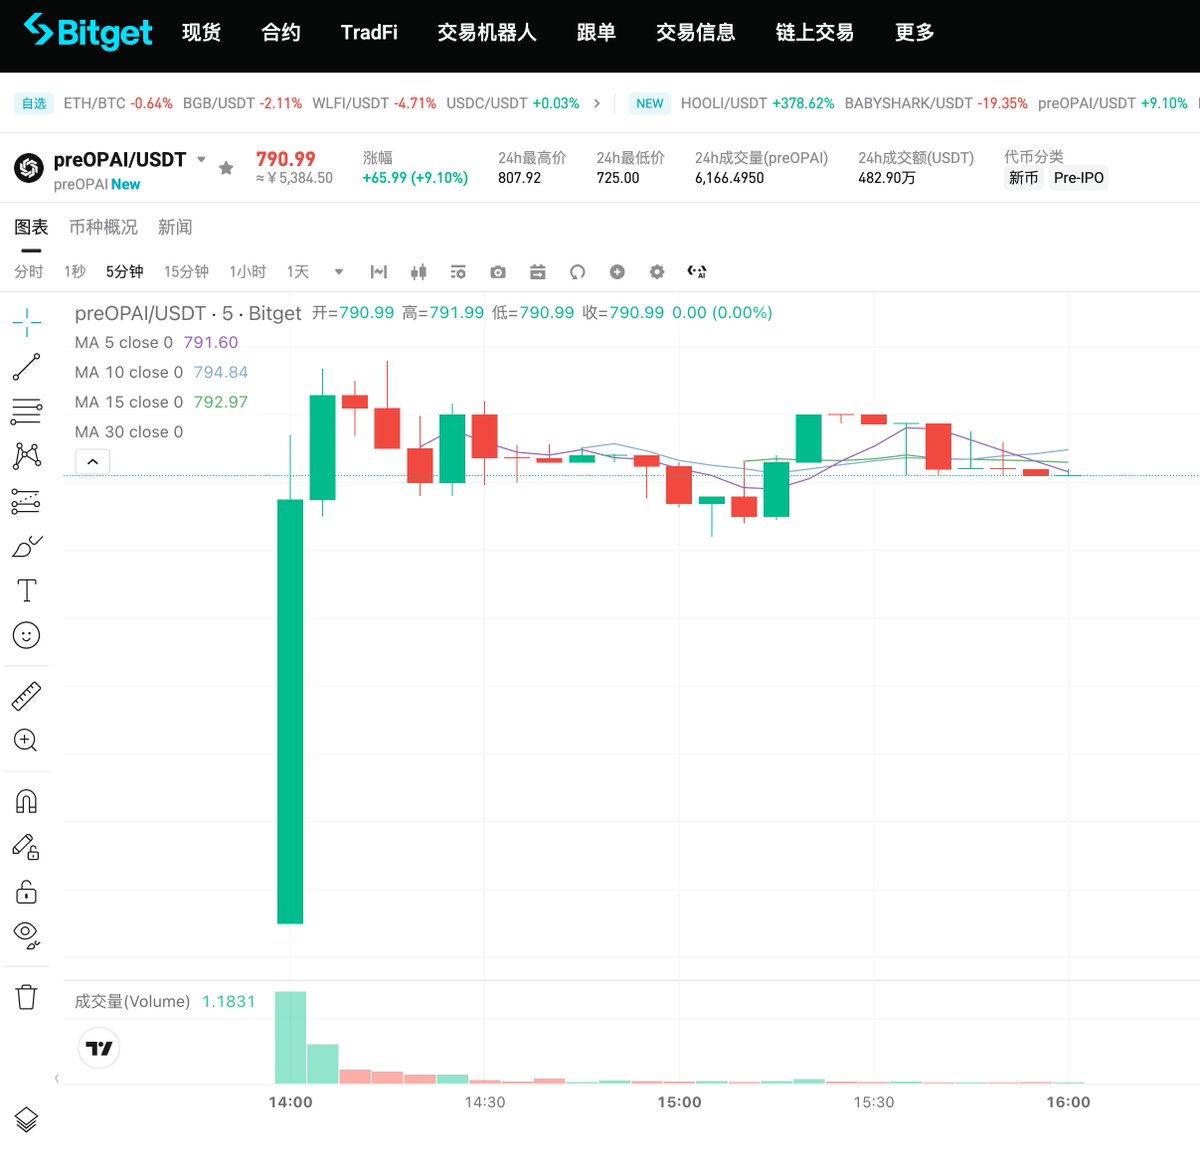The image size is (1200, 1161).
Task: Open HOOLI/USDT ticker link
Action: click(x=757, y=103)
